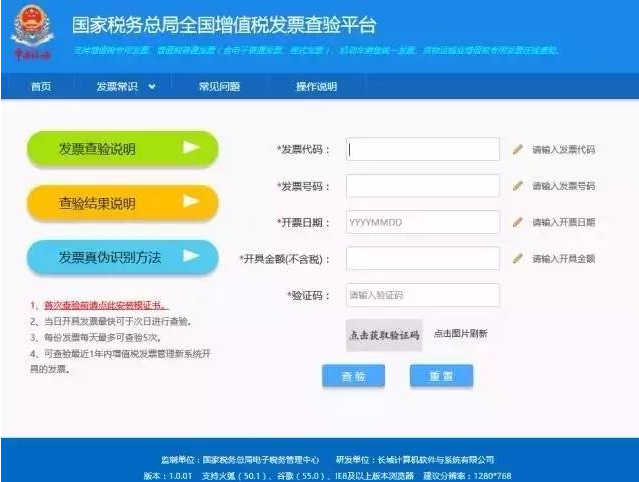The image size is (639, 482).
Task: Open the 首页 menu item
Action: coord(41,86)
